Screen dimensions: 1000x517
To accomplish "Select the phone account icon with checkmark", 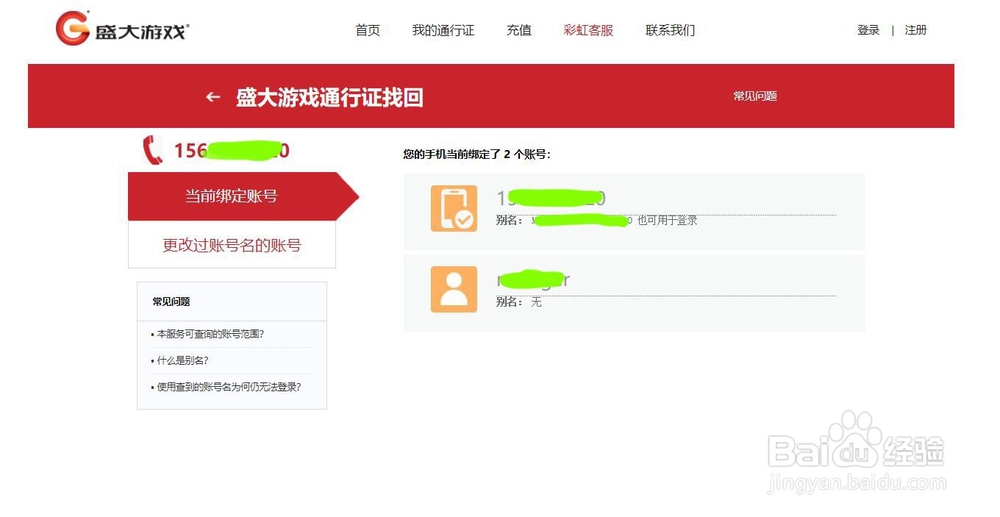I will 454,208.
